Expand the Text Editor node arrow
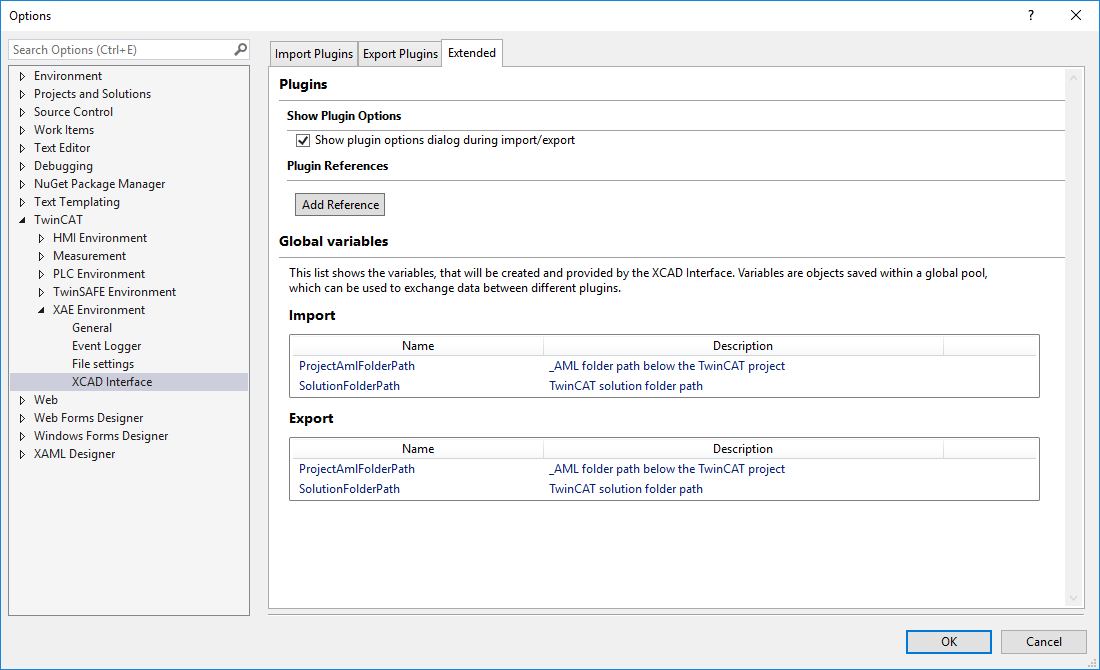1100x670 pixels. pos(22,148)
